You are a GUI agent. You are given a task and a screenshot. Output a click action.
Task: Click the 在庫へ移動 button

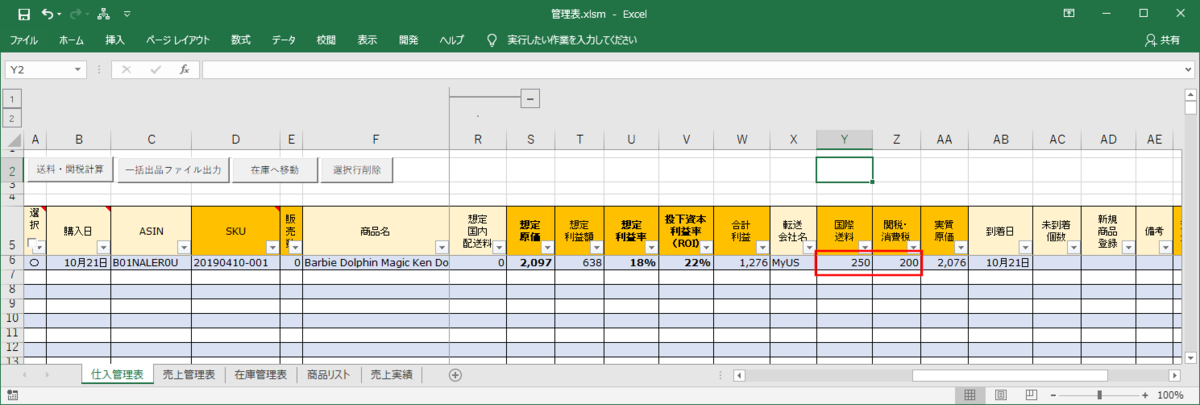(x=275, y=170)
